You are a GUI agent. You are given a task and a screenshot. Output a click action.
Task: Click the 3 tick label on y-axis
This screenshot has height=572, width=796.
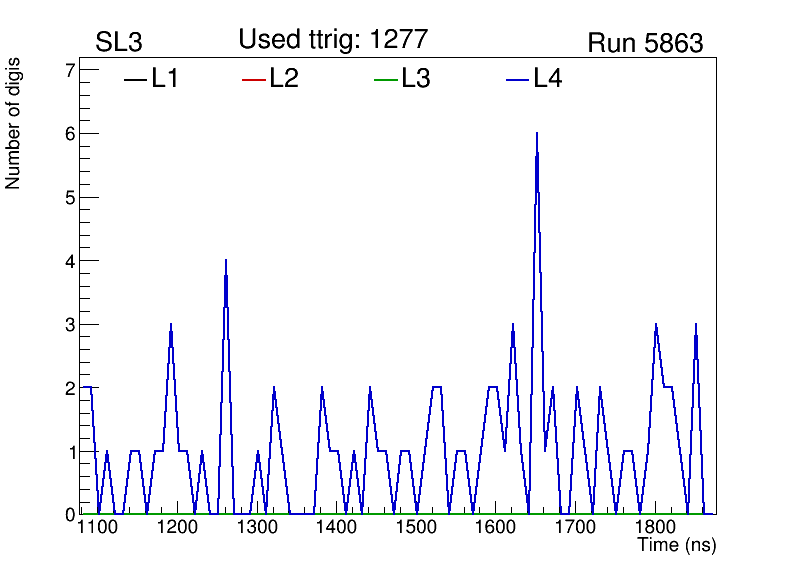(70, 324)
